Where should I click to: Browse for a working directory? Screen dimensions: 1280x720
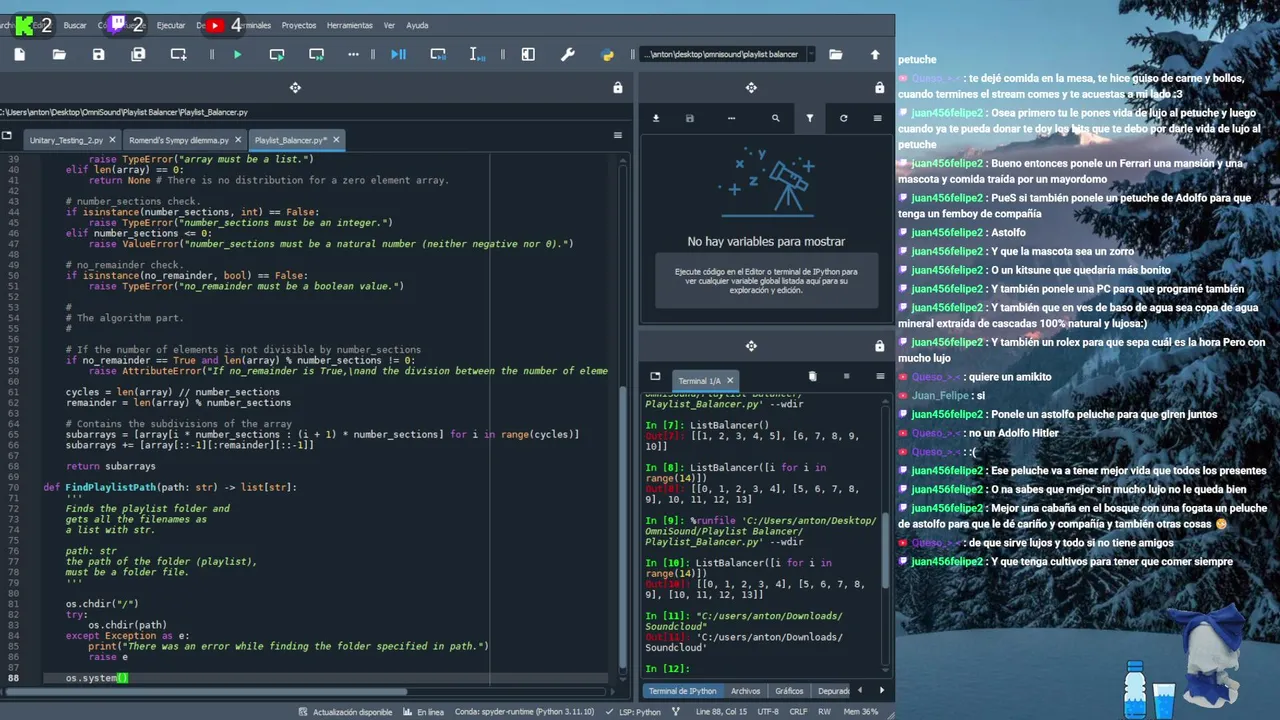click(x=836, y=54)
